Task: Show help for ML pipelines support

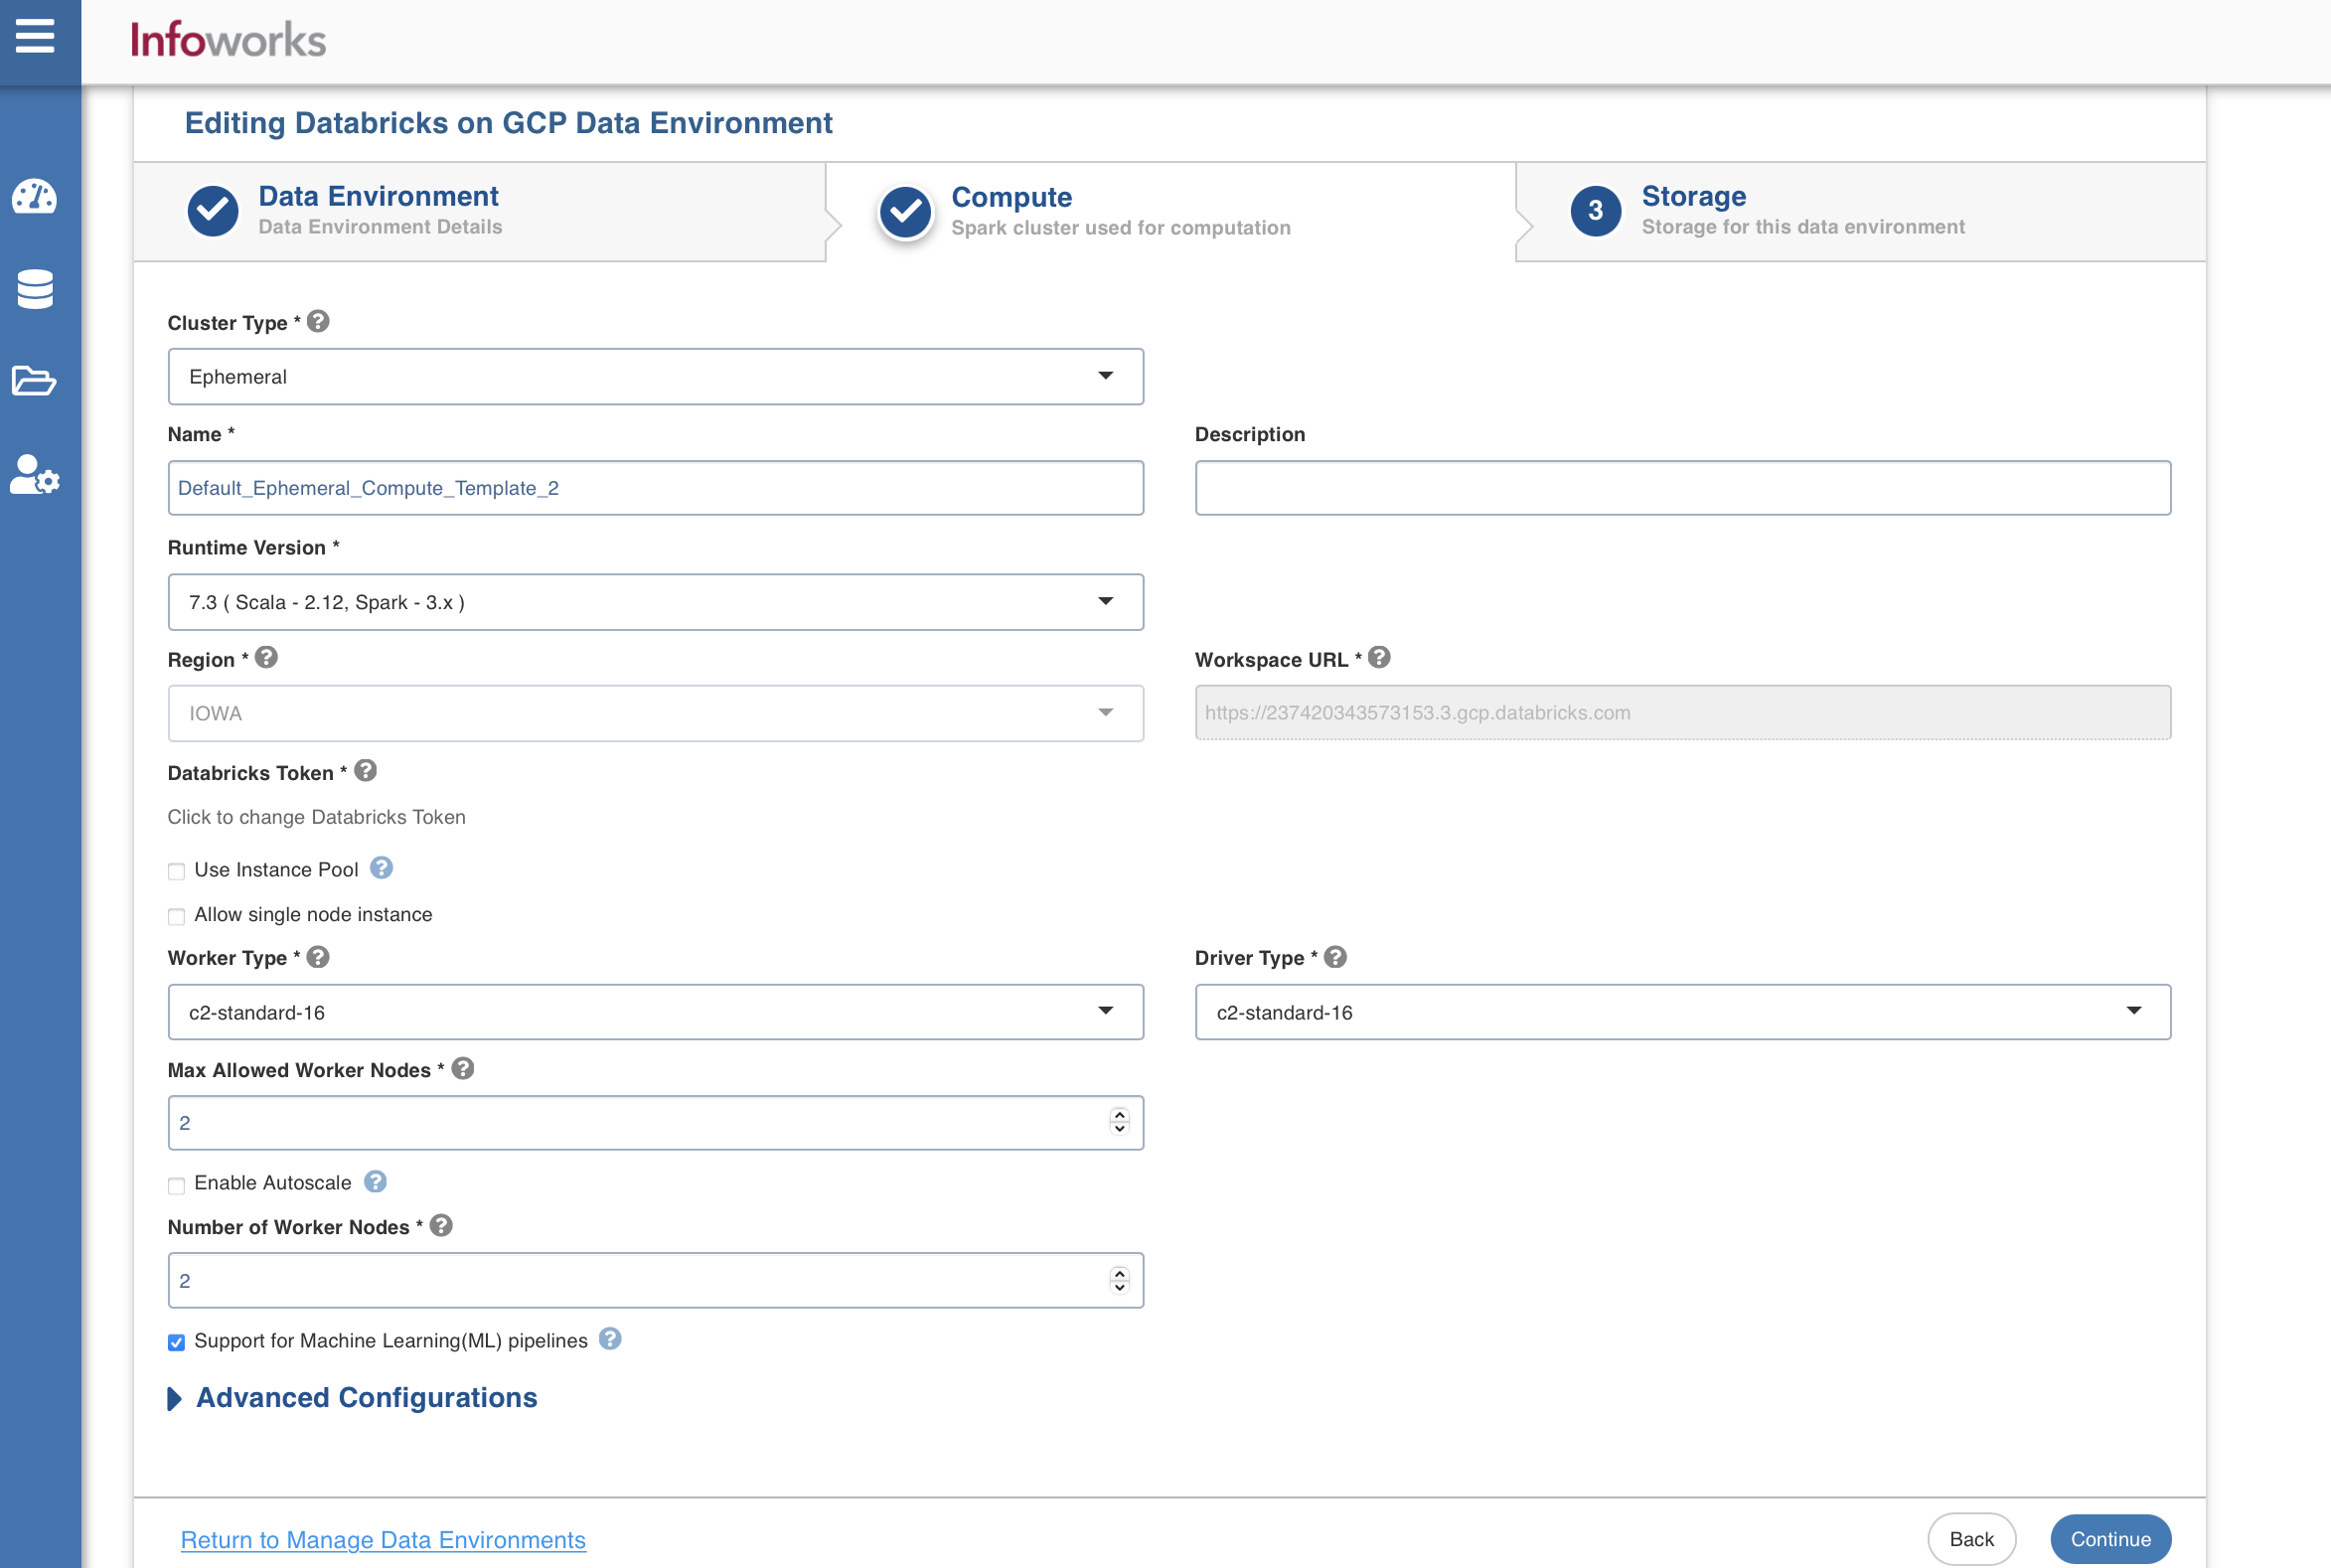Action: 610,1339
